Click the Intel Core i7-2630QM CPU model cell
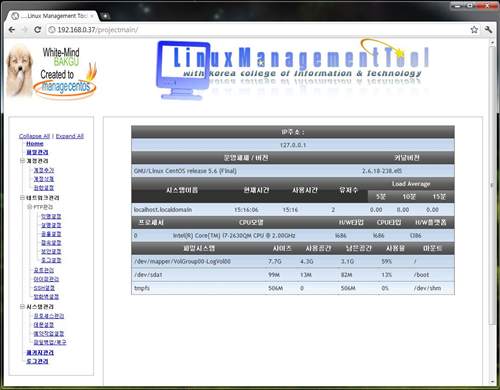This screenshot has height=390, width=500. click(234, 236)
